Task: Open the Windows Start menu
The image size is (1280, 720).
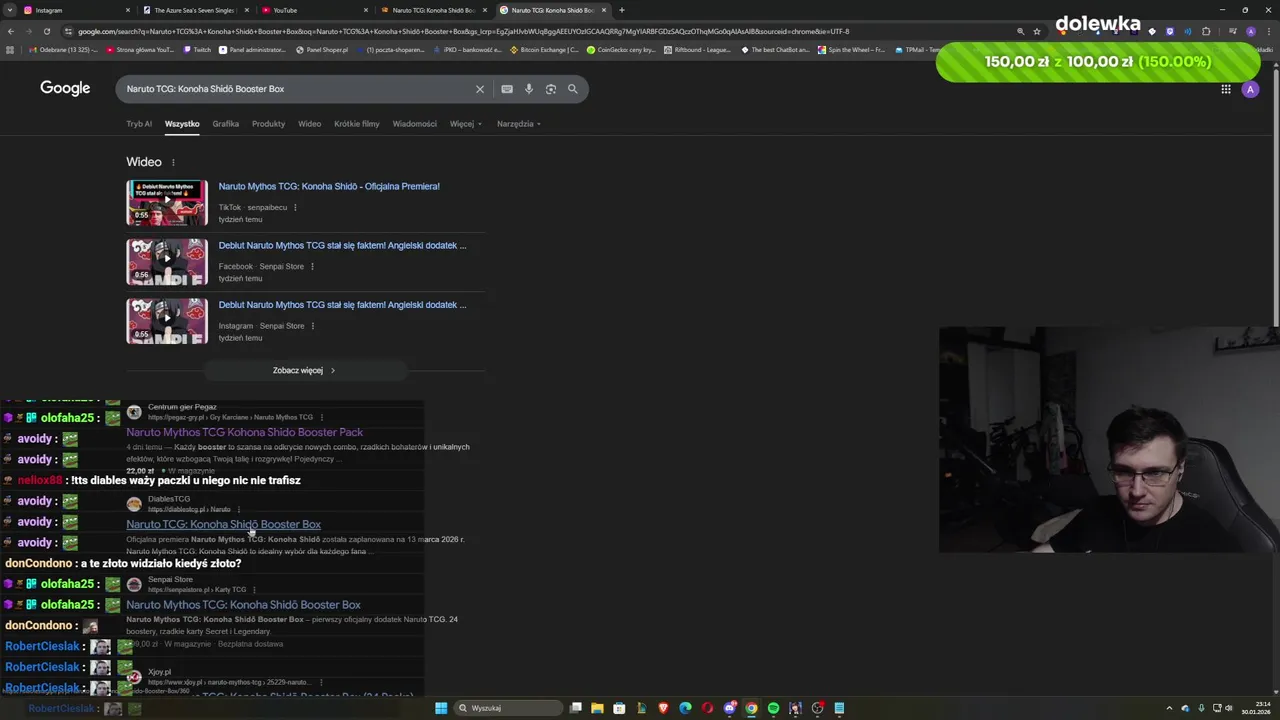Action: click(x=441, y=708)
